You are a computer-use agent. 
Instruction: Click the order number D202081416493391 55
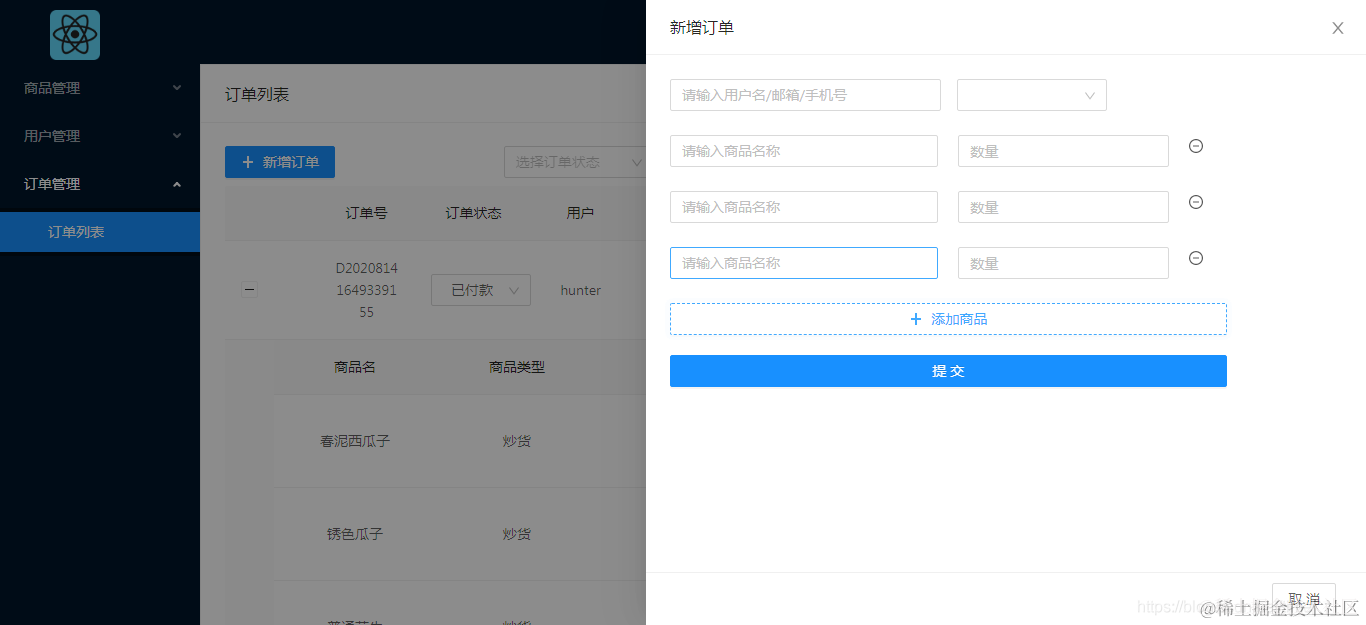tap(366, 290)
